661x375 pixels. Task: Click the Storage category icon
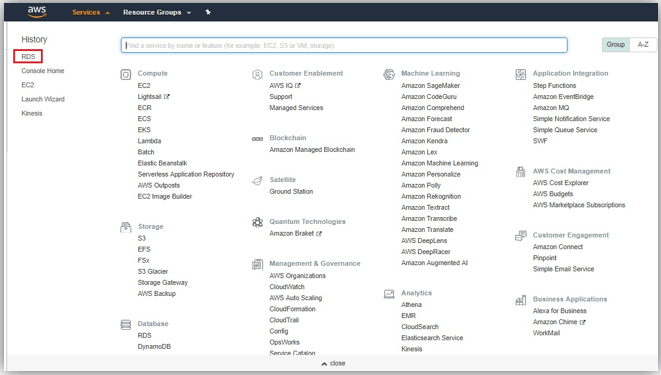pos(126,228)
